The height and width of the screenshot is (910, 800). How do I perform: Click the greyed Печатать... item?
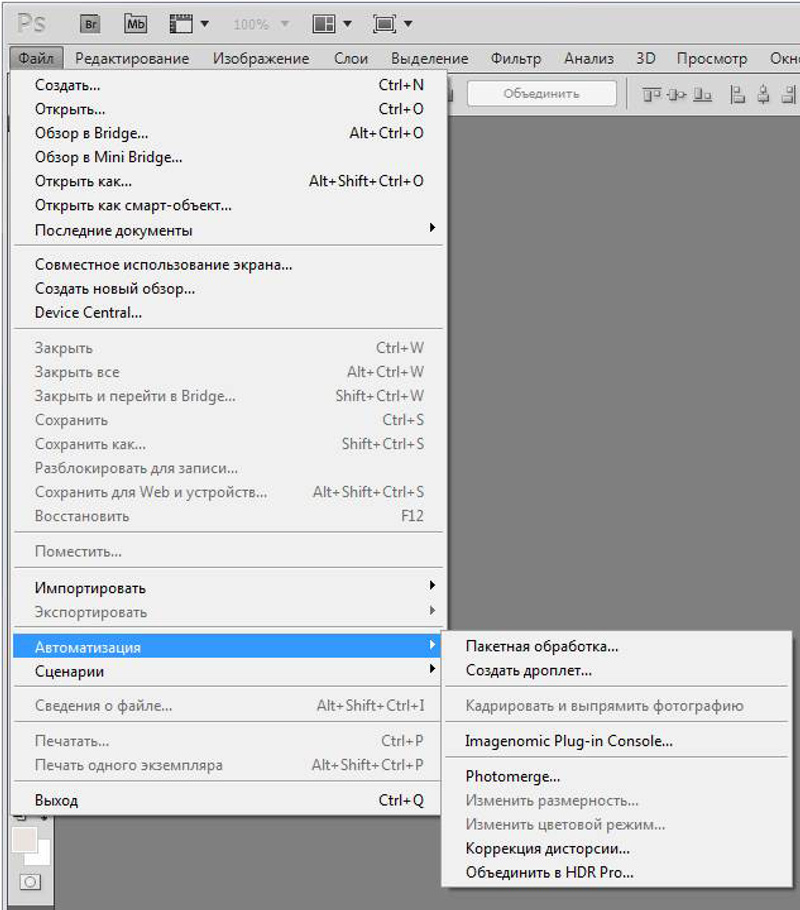[x=227, y=741]
